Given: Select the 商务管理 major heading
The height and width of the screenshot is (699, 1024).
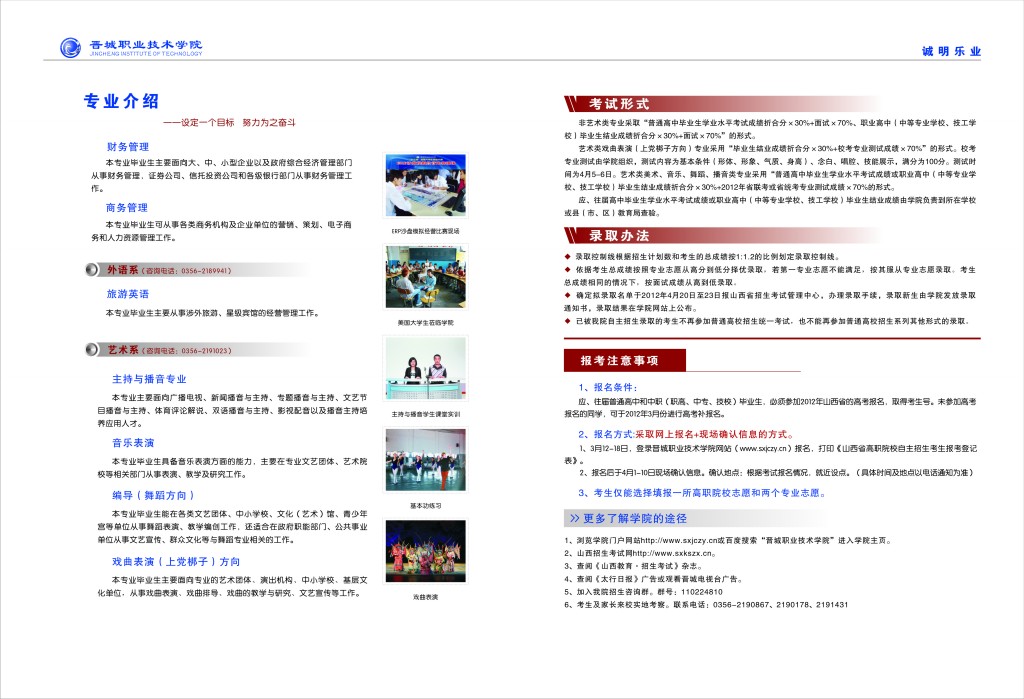Looking at the screenshot, I should (x=127, y=208).
